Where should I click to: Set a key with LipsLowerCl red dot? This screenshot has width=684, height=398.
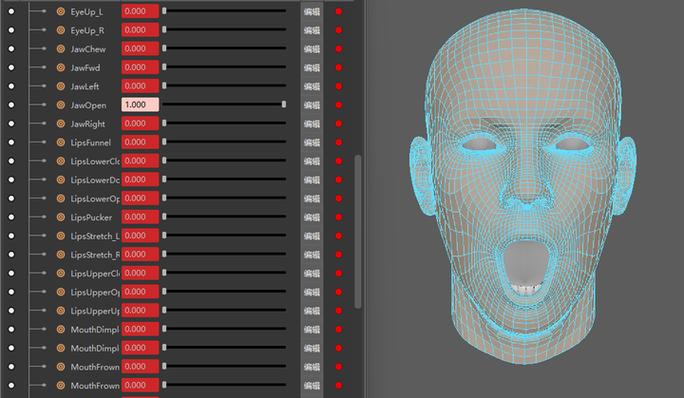tap(339, 161)
